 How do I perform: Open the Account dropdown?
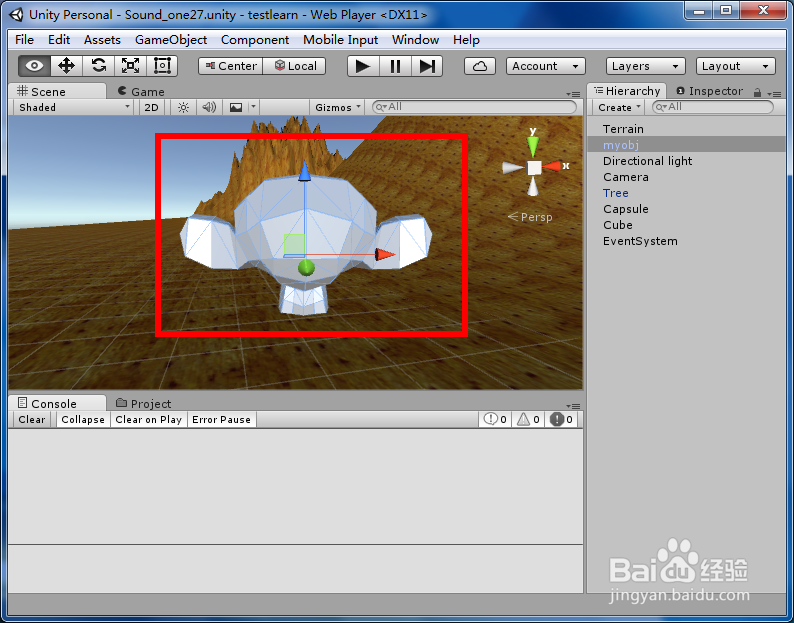(x=545, y=66)
